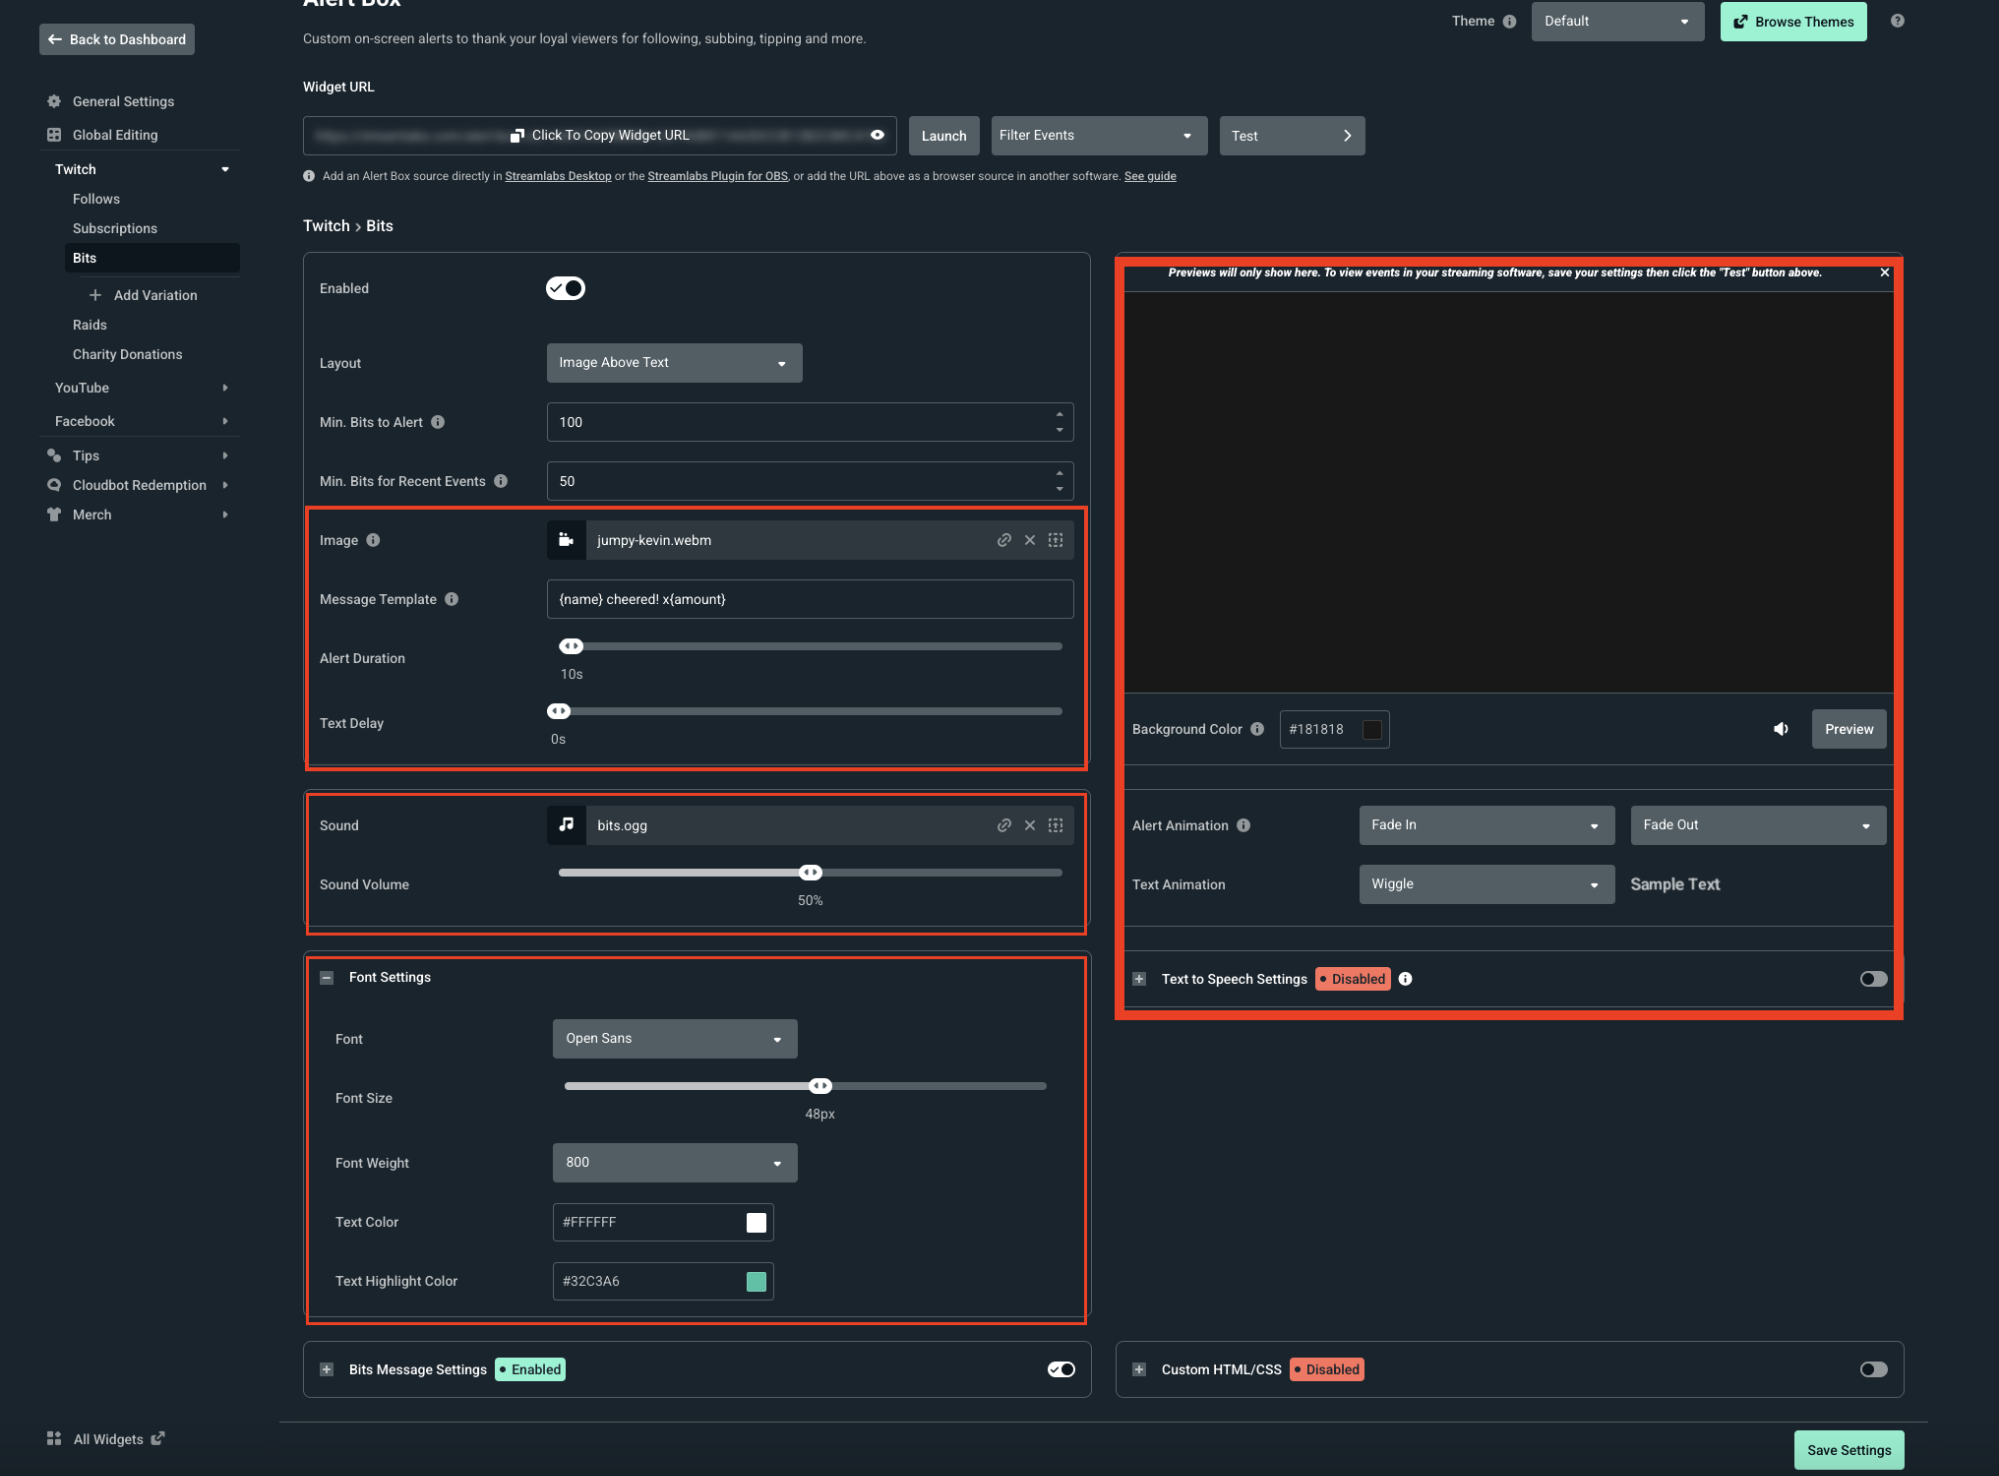Open media gallery grid icon for bits.ogg
This screenshot has height=1476, width=1999.
click(1055, 825)
